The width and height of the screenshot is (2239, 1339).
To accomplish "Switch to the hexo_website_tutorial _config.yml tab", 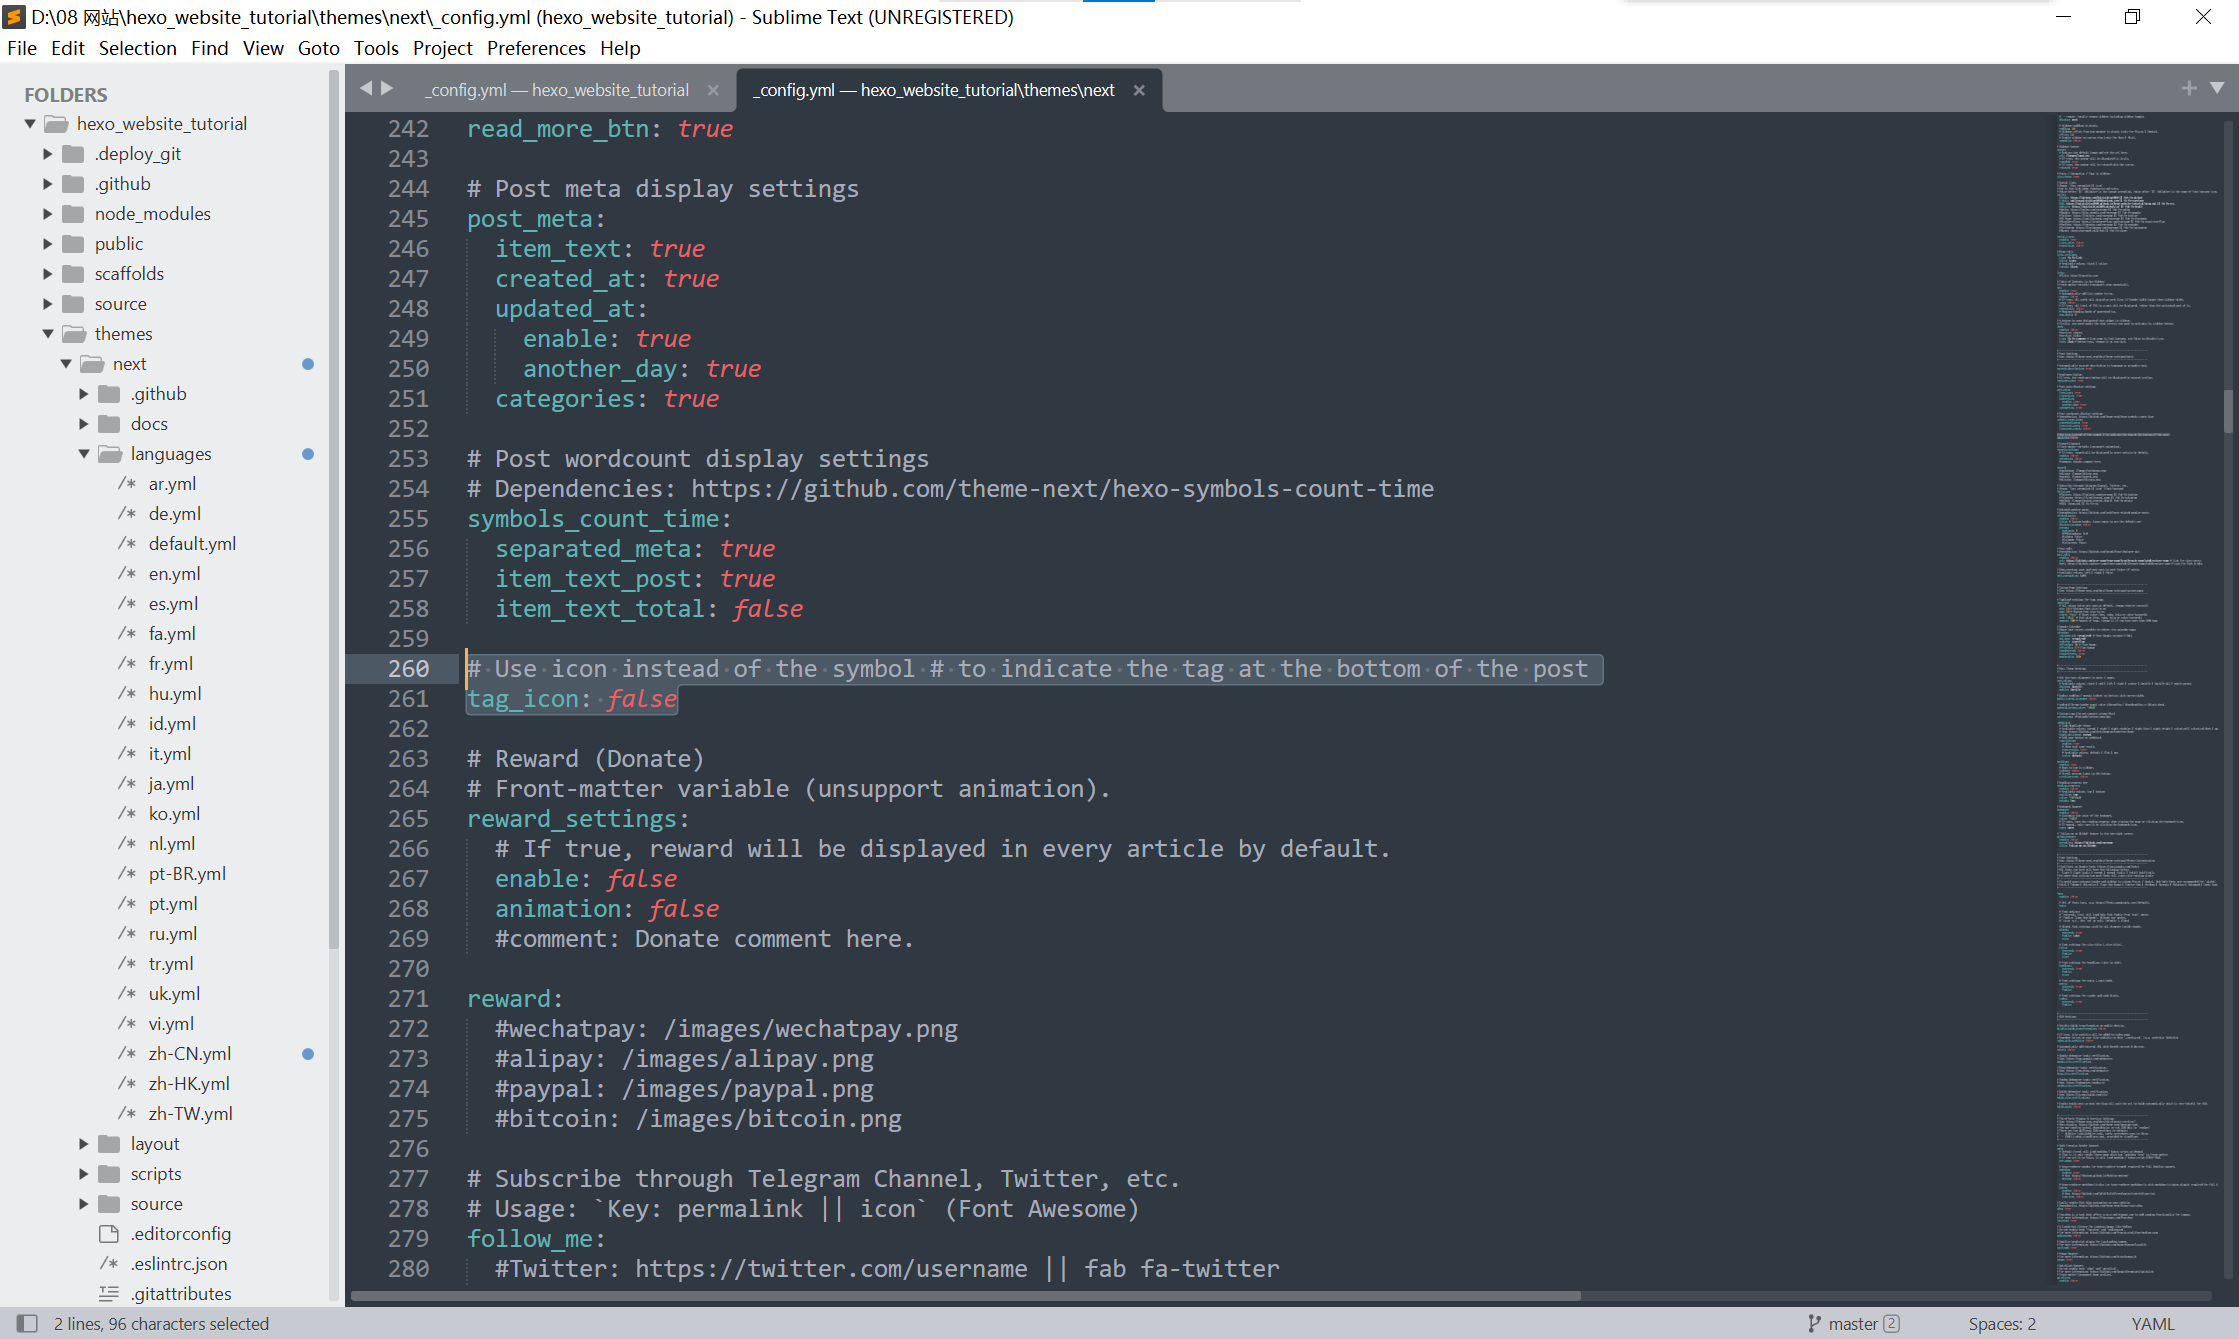I will click(x=558, y=90).
